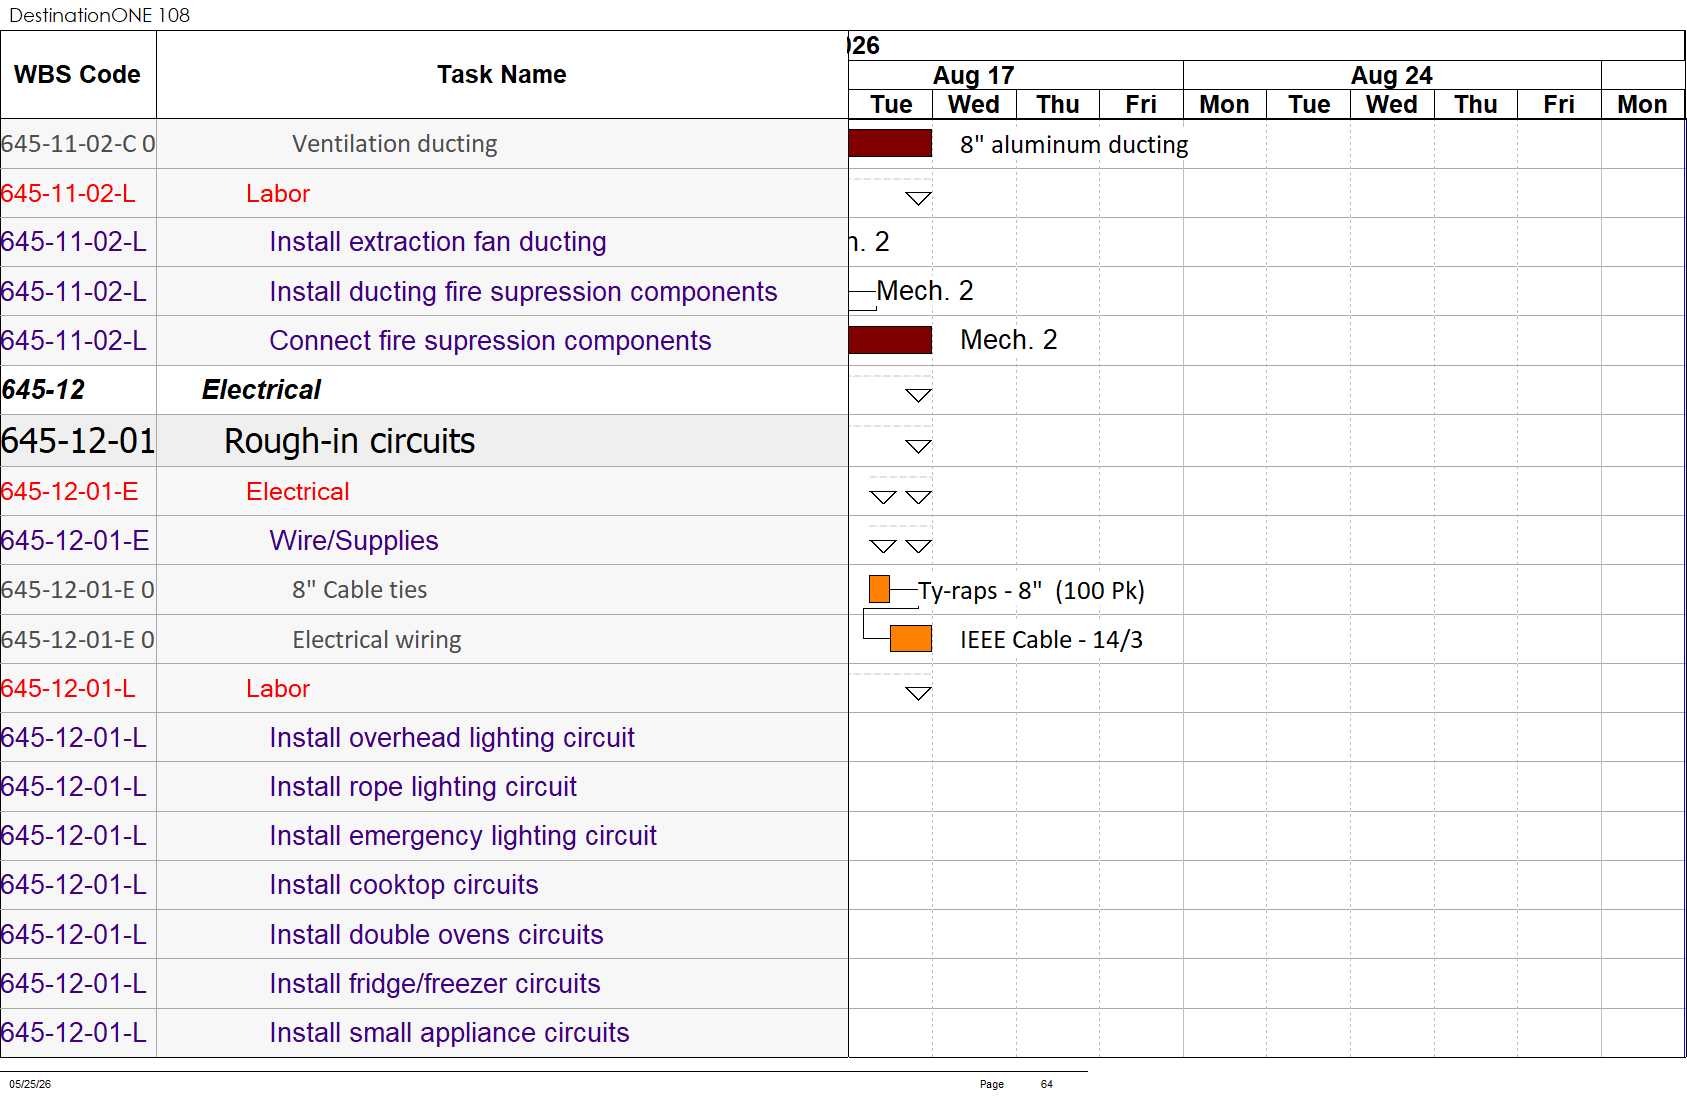Click the orange Ty-raps 8" Gantt bar
Image resolution: width=1687 pixels, height=1097 pixels.
[879, 589]
